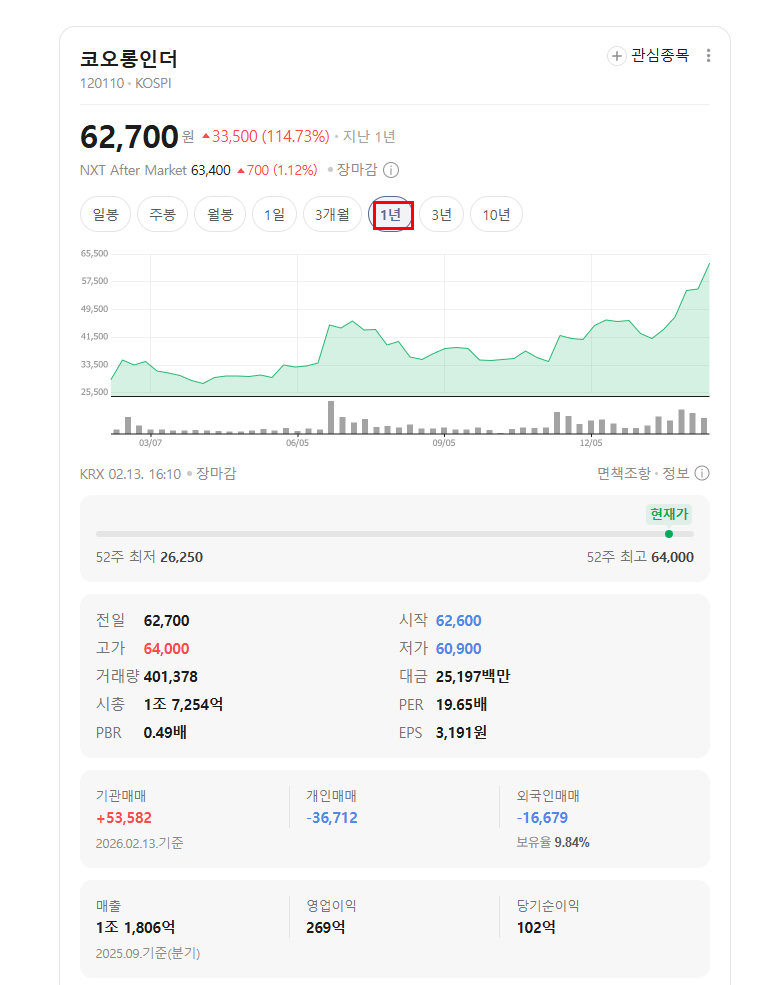Open the three-dot more options menu
Viewport: 776px width, 985px height.
point(708,56)
